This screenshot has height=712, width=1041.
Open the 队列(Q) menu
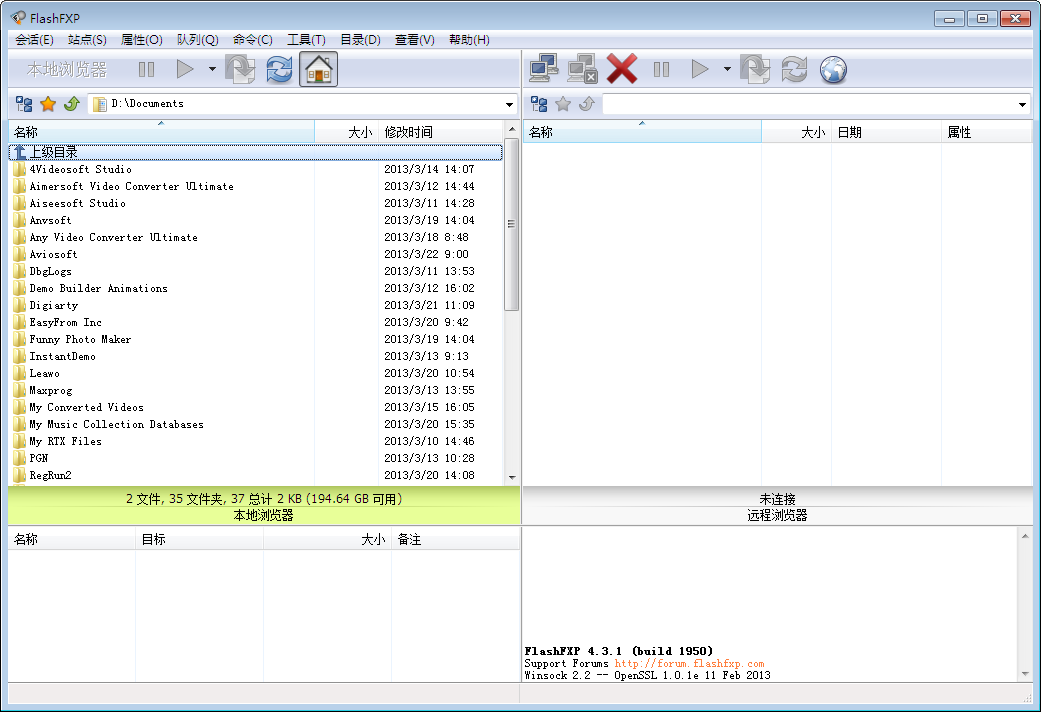click(x=197, y=40)
